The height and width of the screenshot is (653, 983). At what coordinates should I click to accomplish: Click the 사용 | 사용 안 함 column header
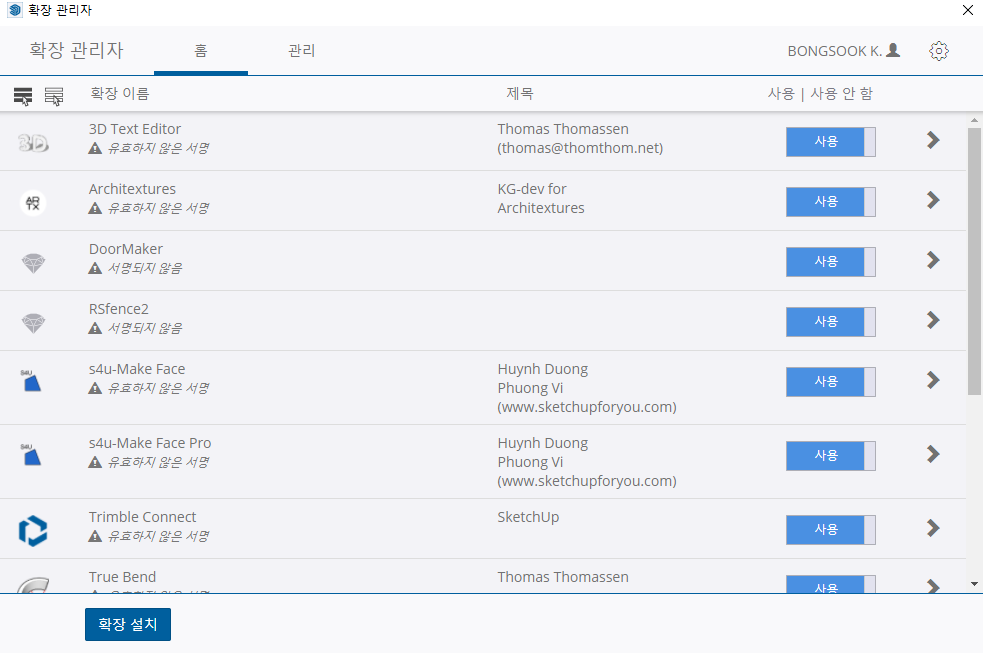[820, 93]
